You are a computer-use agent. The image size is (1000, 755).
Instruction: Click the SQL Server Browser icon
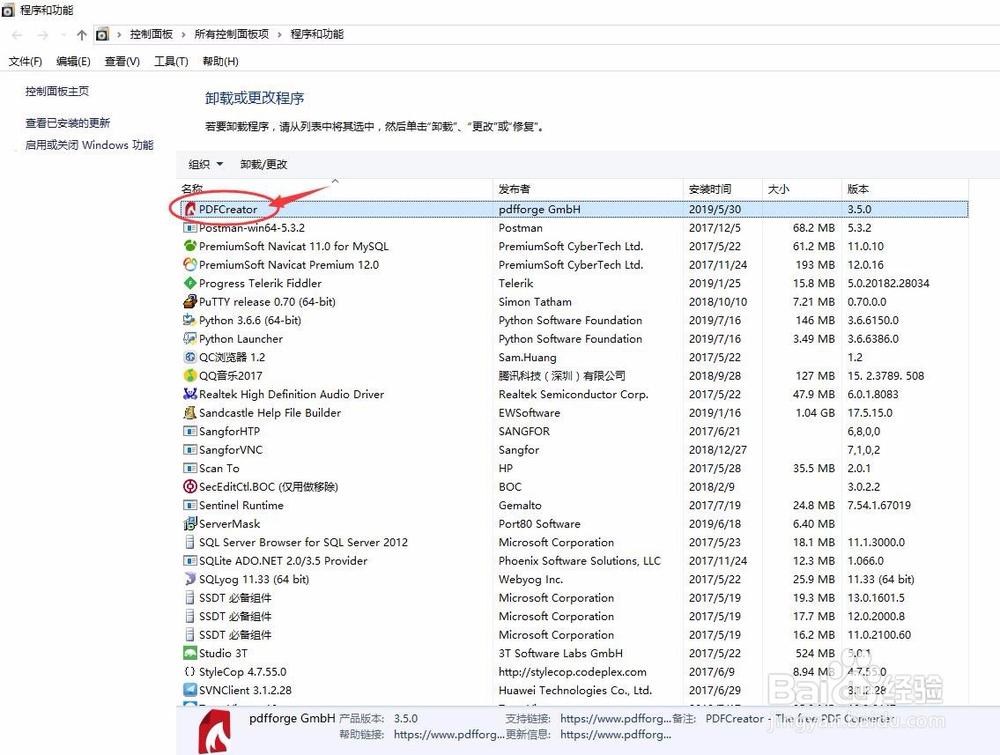tap(190, 542)
